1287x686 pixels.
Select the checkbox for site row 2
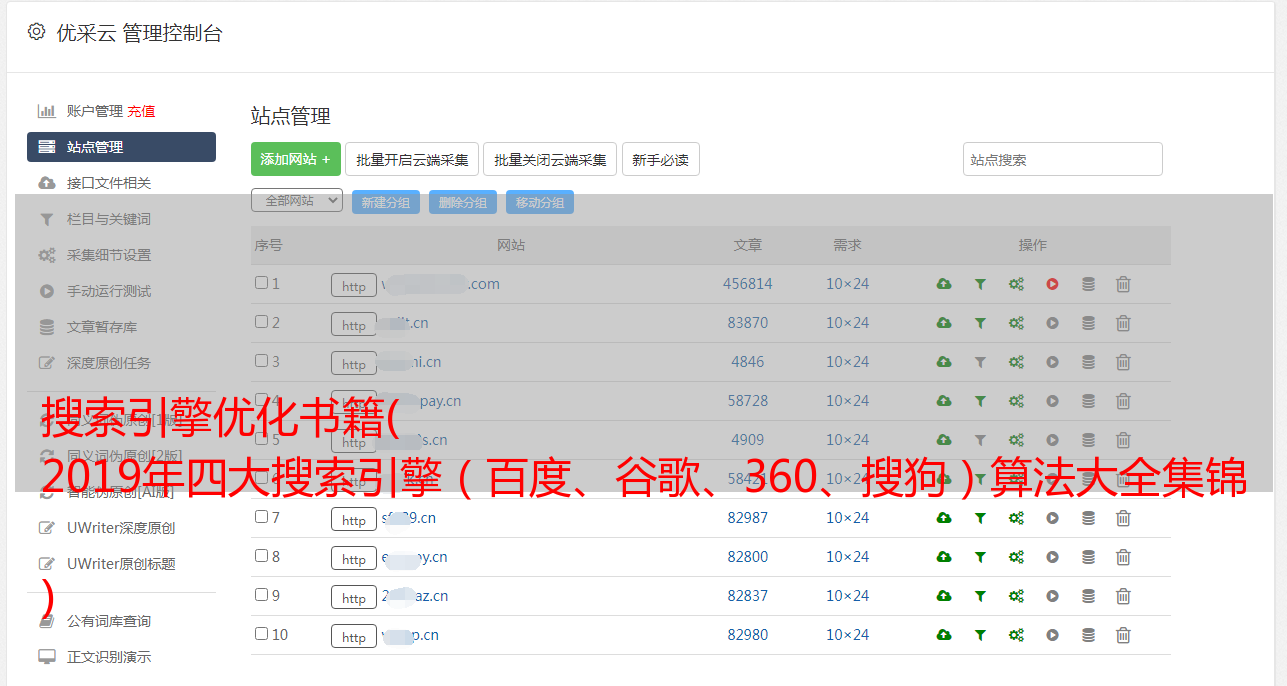tap(261, 322)
